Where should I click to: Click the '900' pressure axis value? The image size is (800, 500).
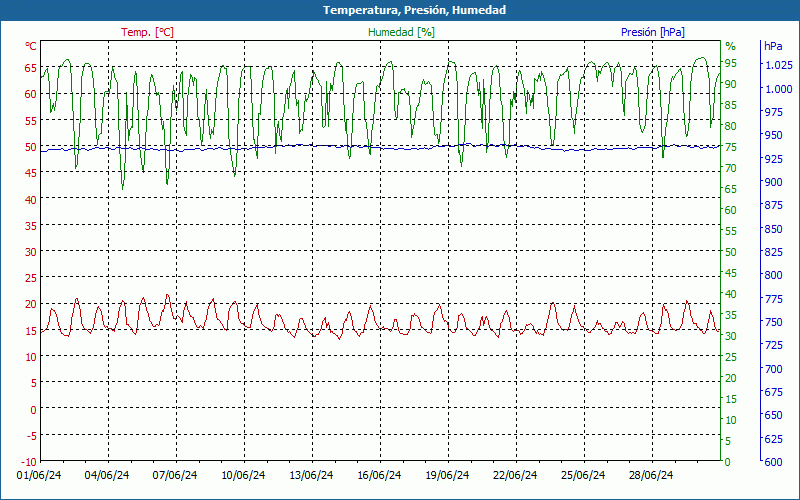(774, 182)
